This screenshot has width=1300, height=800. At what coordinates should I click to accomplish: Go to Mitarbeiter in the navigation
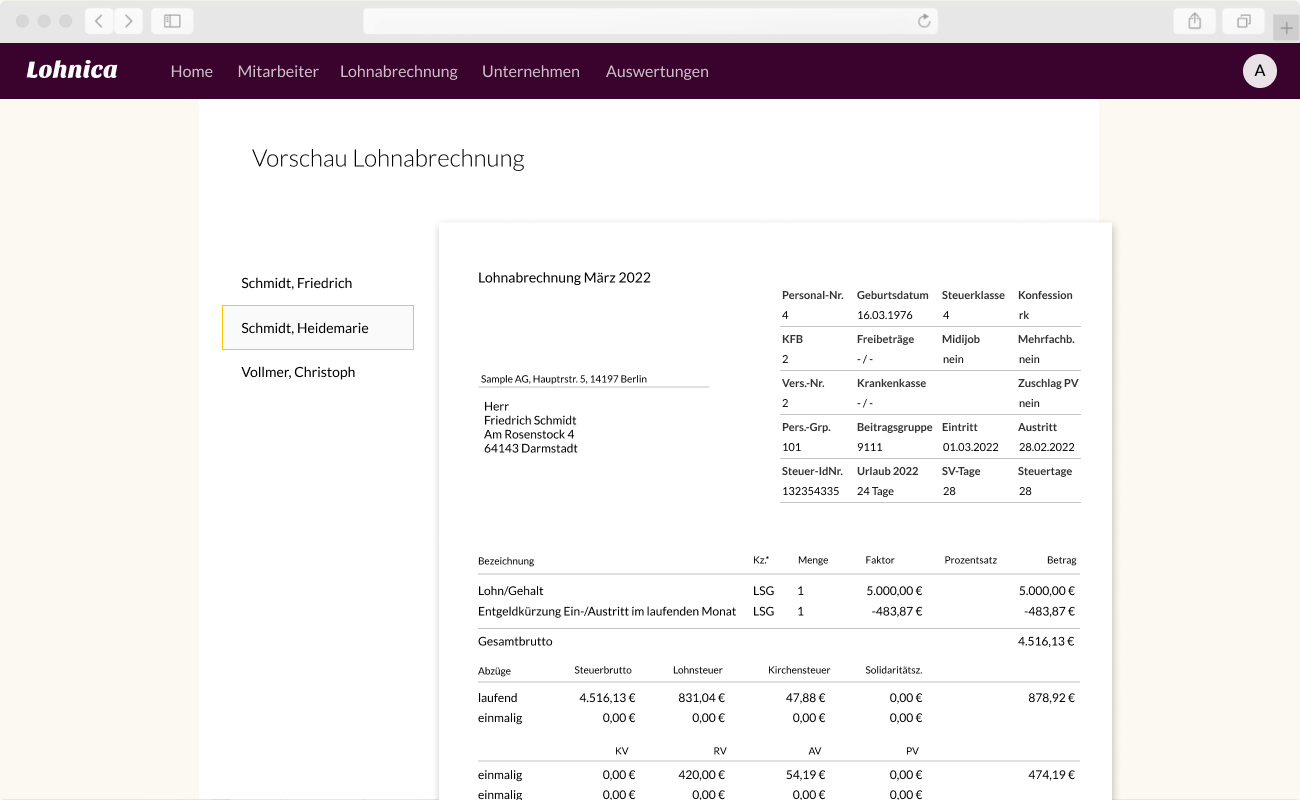(278, 71)
